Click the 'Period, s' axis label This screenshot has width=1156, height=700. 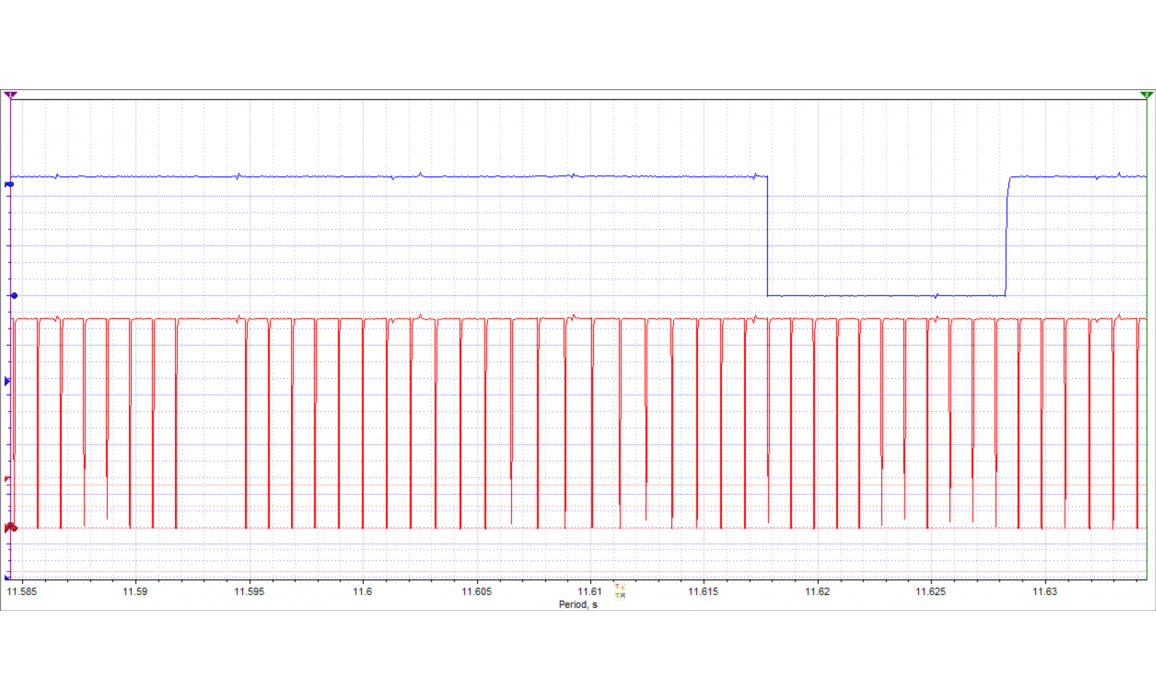[577, 604]
